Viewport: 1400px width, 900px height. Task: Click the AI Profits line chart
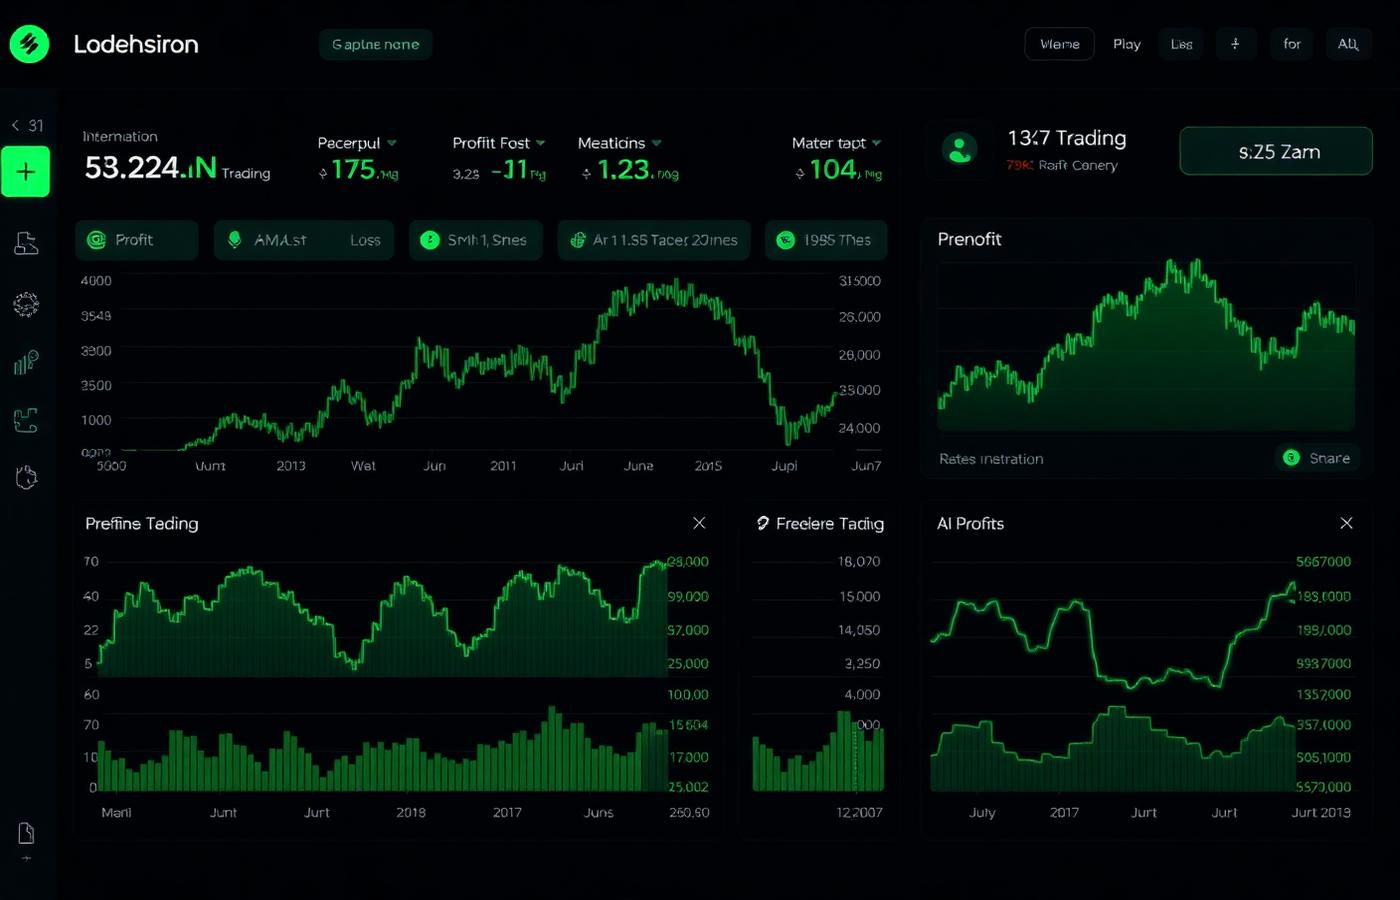[x=1112, y=635]
